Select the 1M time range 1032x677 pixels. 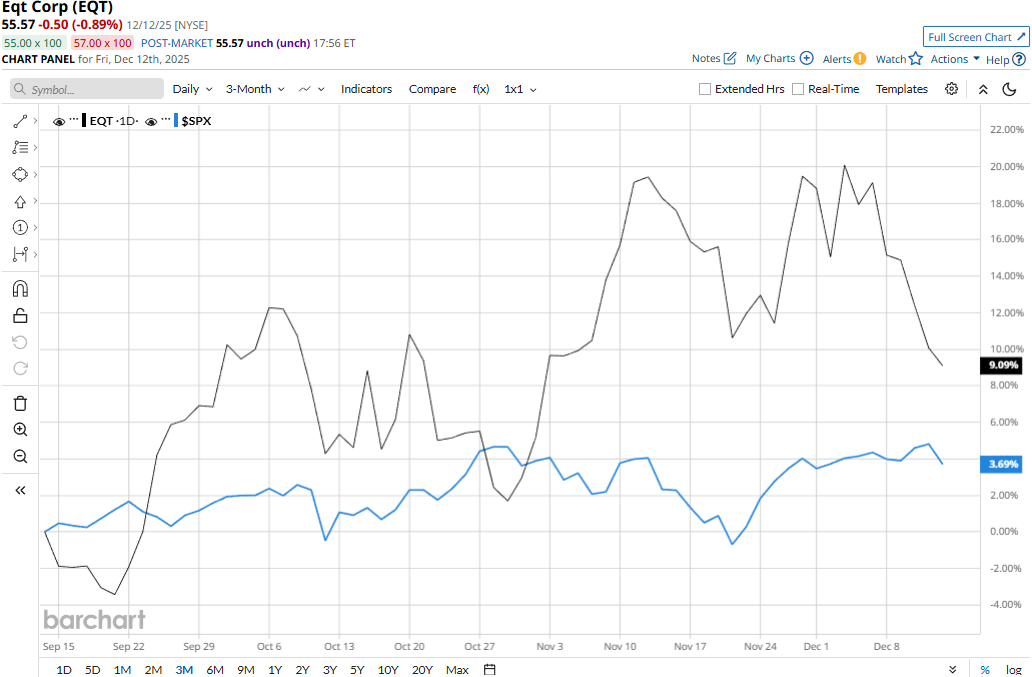(122, 670)
